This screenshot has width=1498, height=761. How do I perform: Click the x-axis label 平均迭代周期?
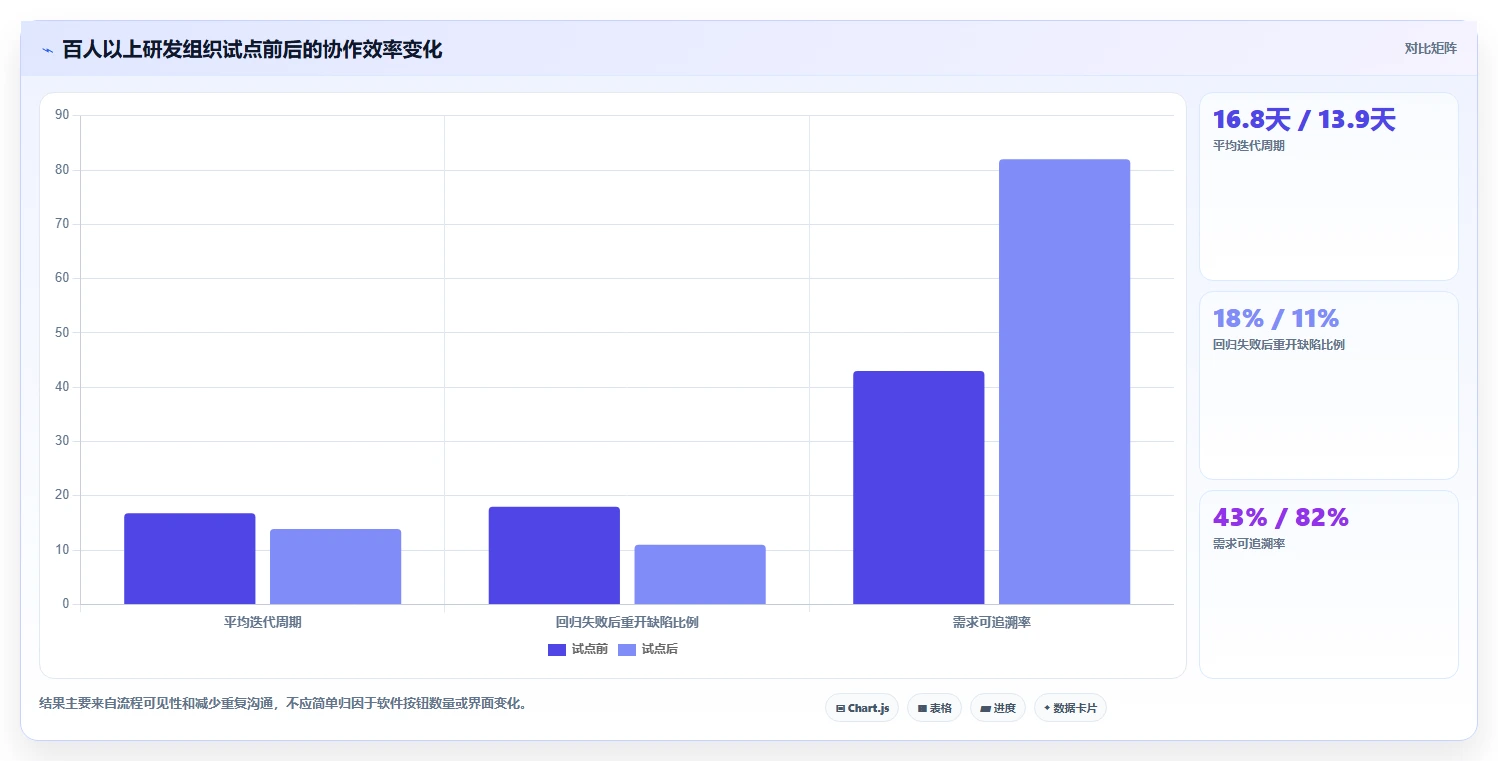tap(263, 622)
